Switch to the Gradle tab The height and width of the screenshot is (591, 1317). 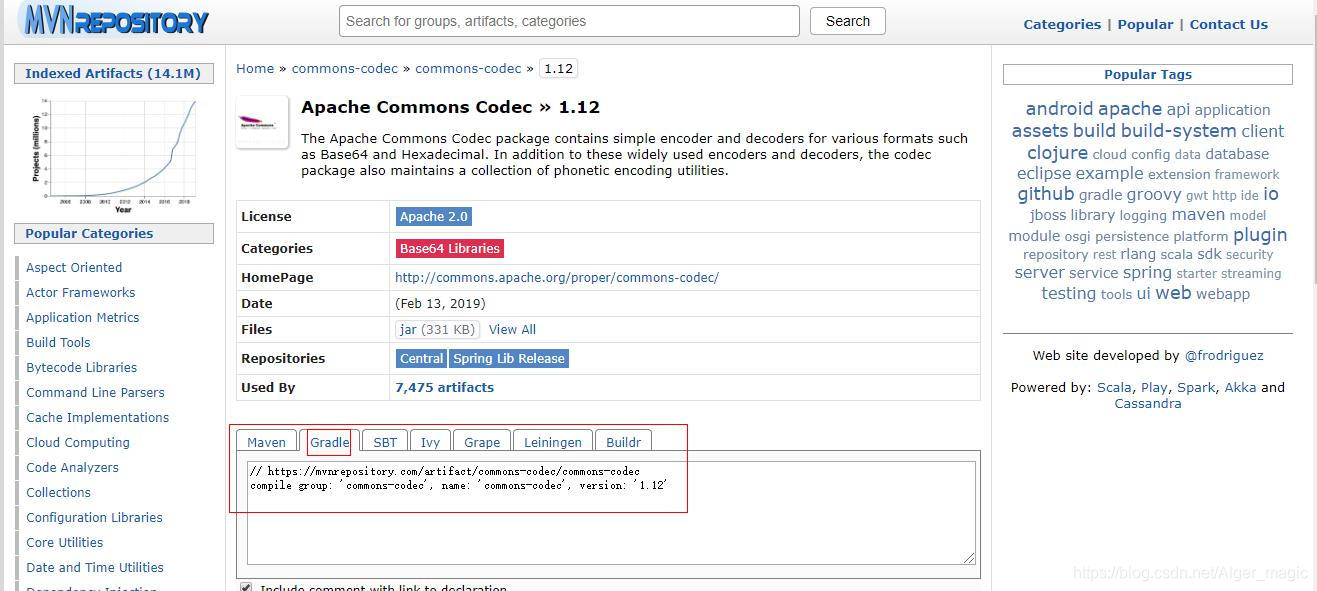tap(329, 442)
